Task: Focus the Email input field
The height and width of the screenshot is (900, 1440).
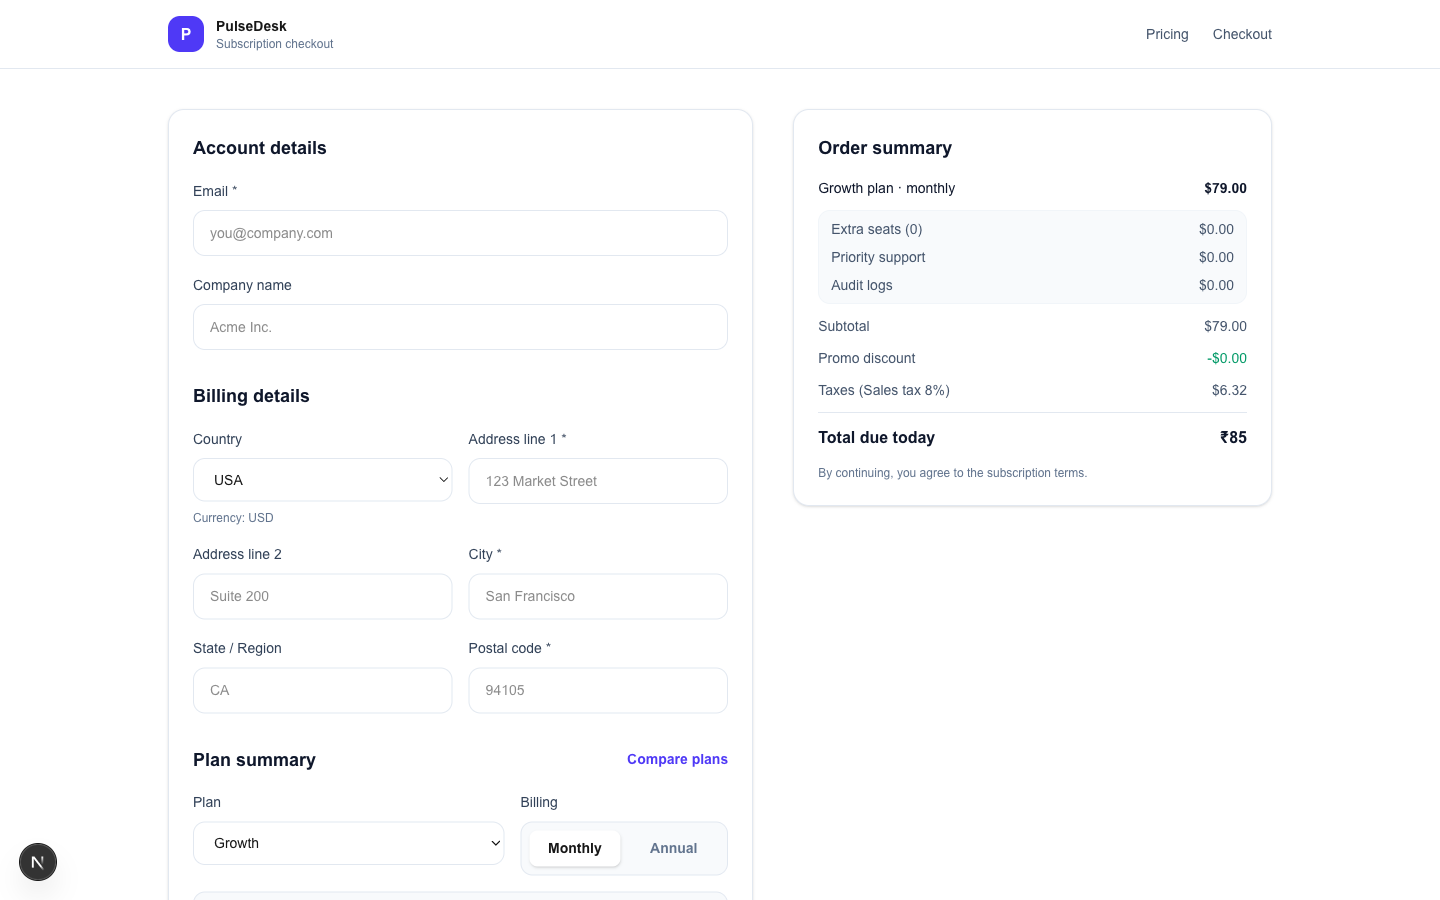Action: click(460, 233)
